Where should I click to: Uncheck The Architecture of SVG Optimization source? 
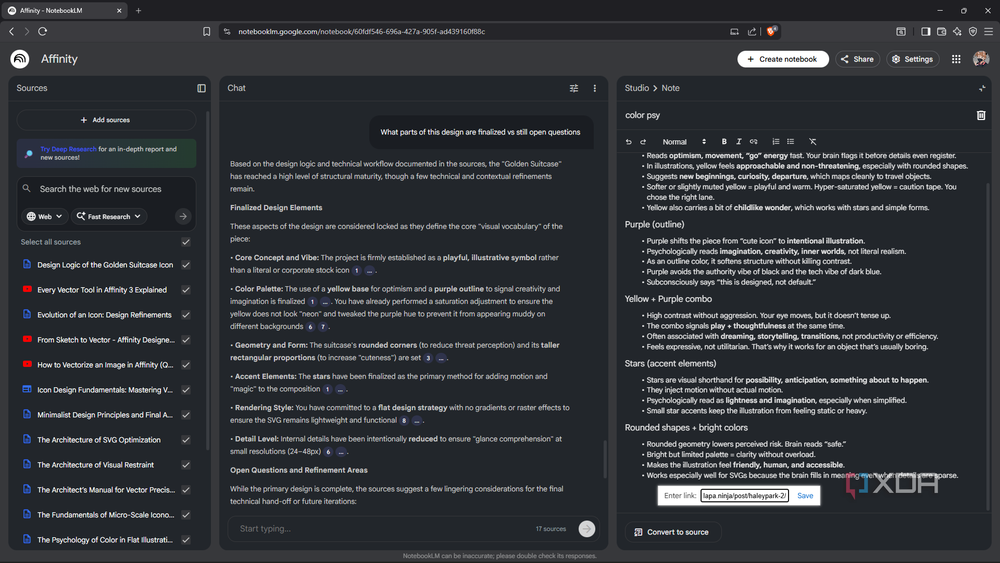tap(186, 440)
